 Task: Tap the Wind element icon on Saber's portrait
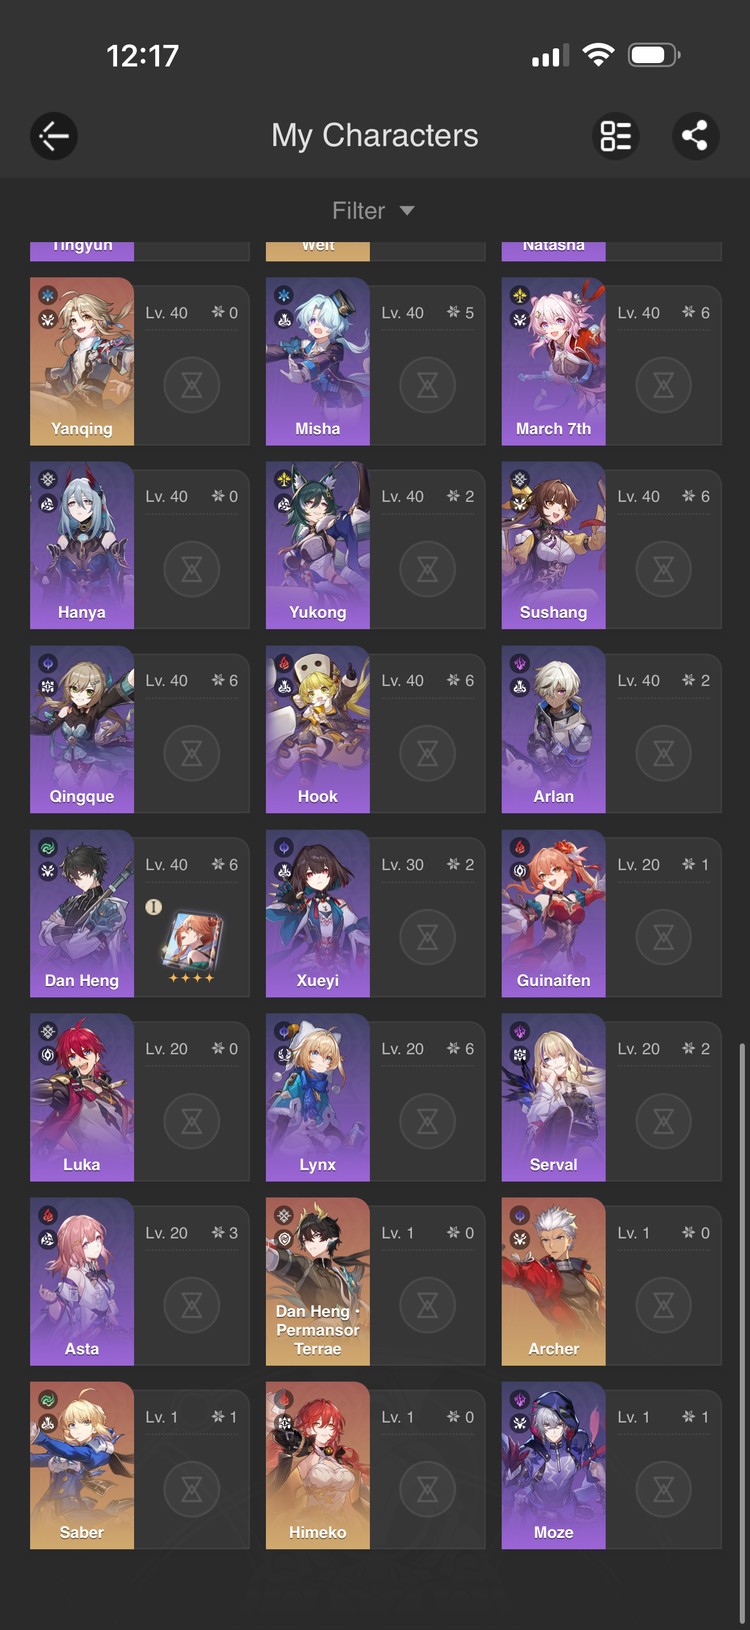coord(48,1400)
